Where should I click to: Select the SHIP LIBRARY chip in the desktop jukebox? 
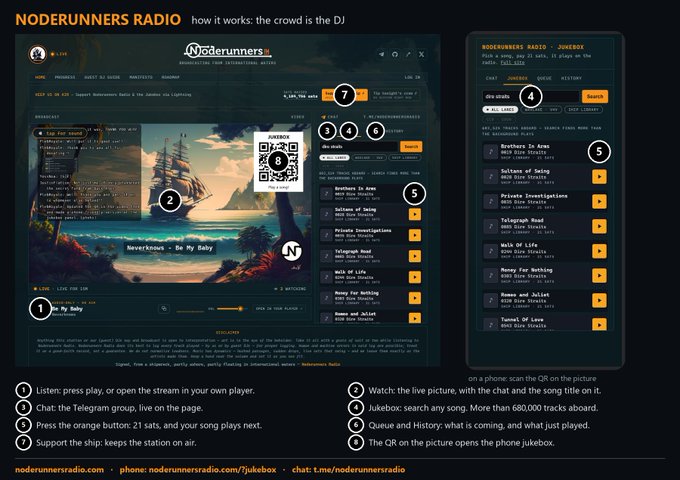[404, 157]
